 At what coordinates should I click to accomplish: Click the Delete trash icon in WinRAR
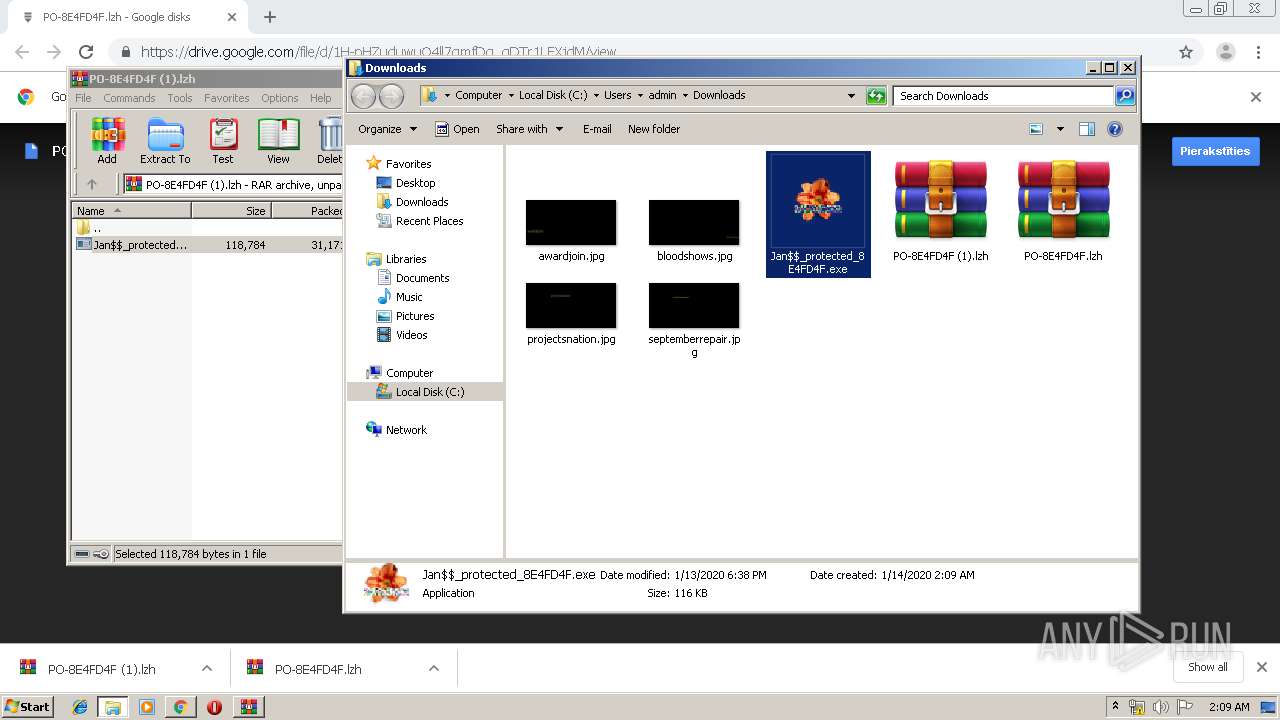(329, 141)
